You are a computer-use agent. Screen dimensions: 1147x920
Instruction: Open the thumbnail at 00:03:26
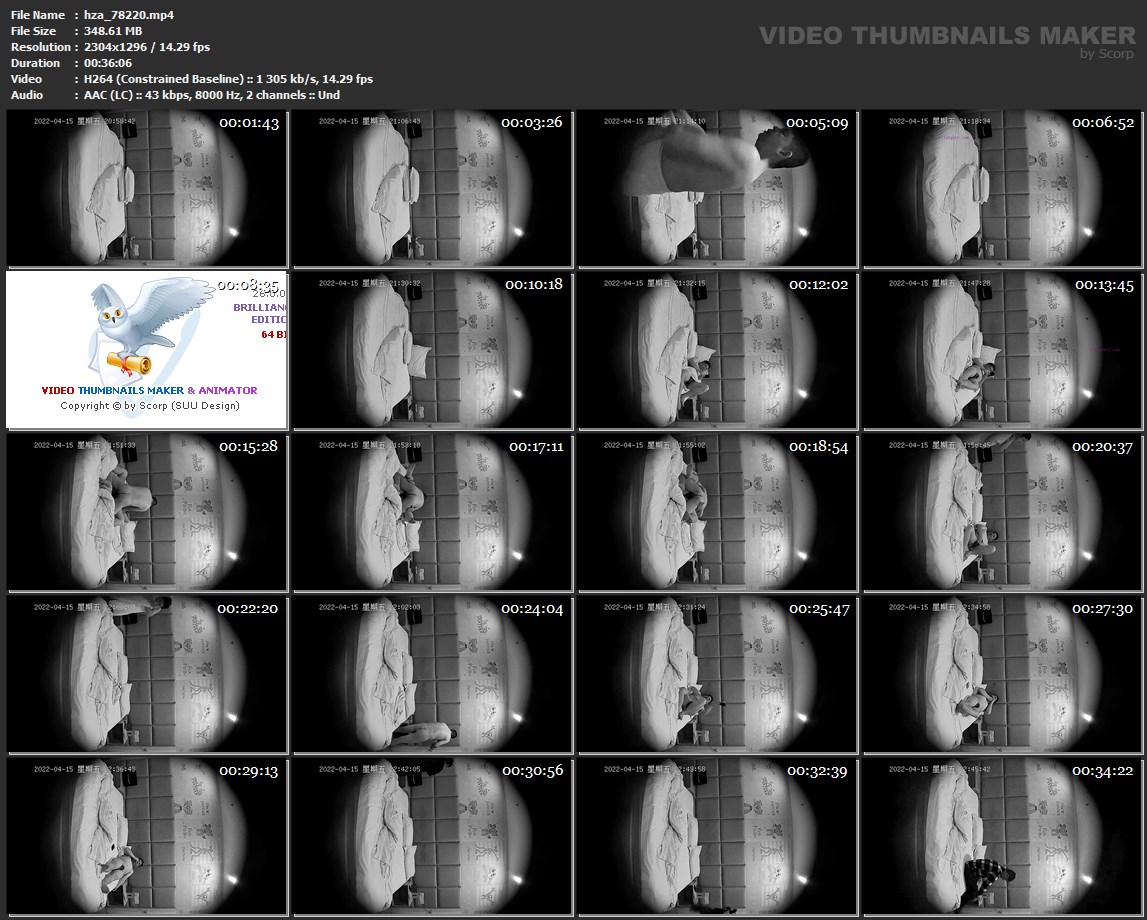432,188
